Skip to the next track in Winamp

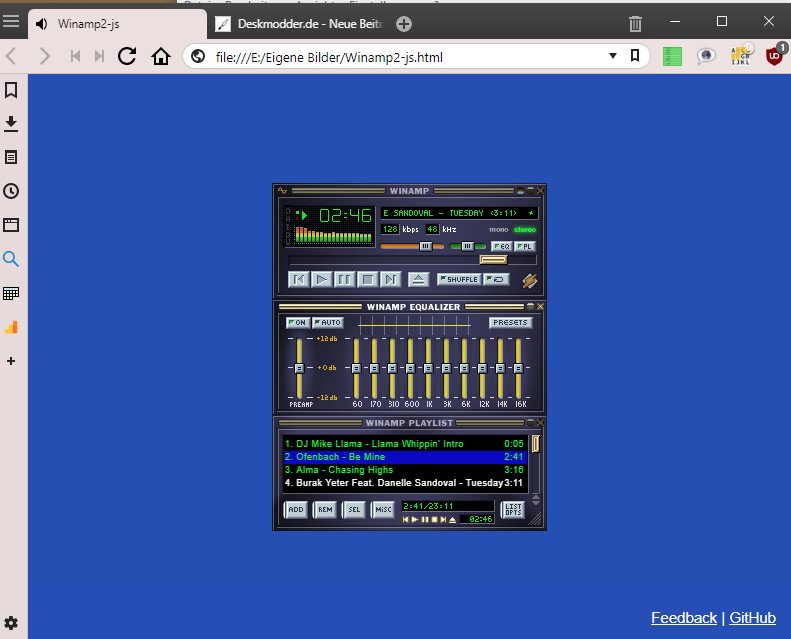[x=390, y=279]
